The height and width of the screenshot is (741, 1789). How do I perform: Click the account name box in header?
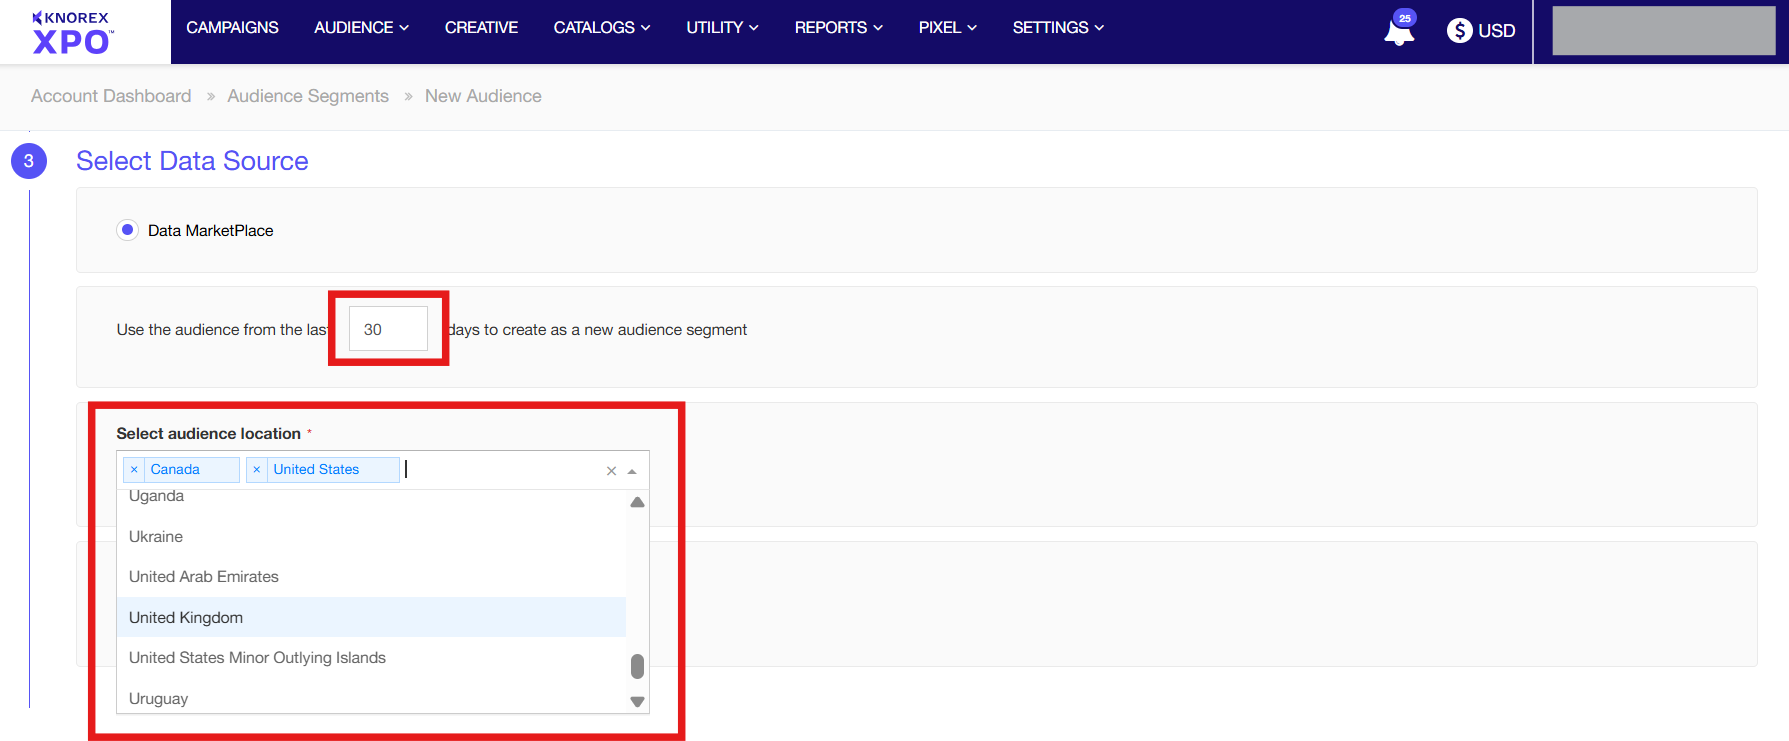[1664, 31]
